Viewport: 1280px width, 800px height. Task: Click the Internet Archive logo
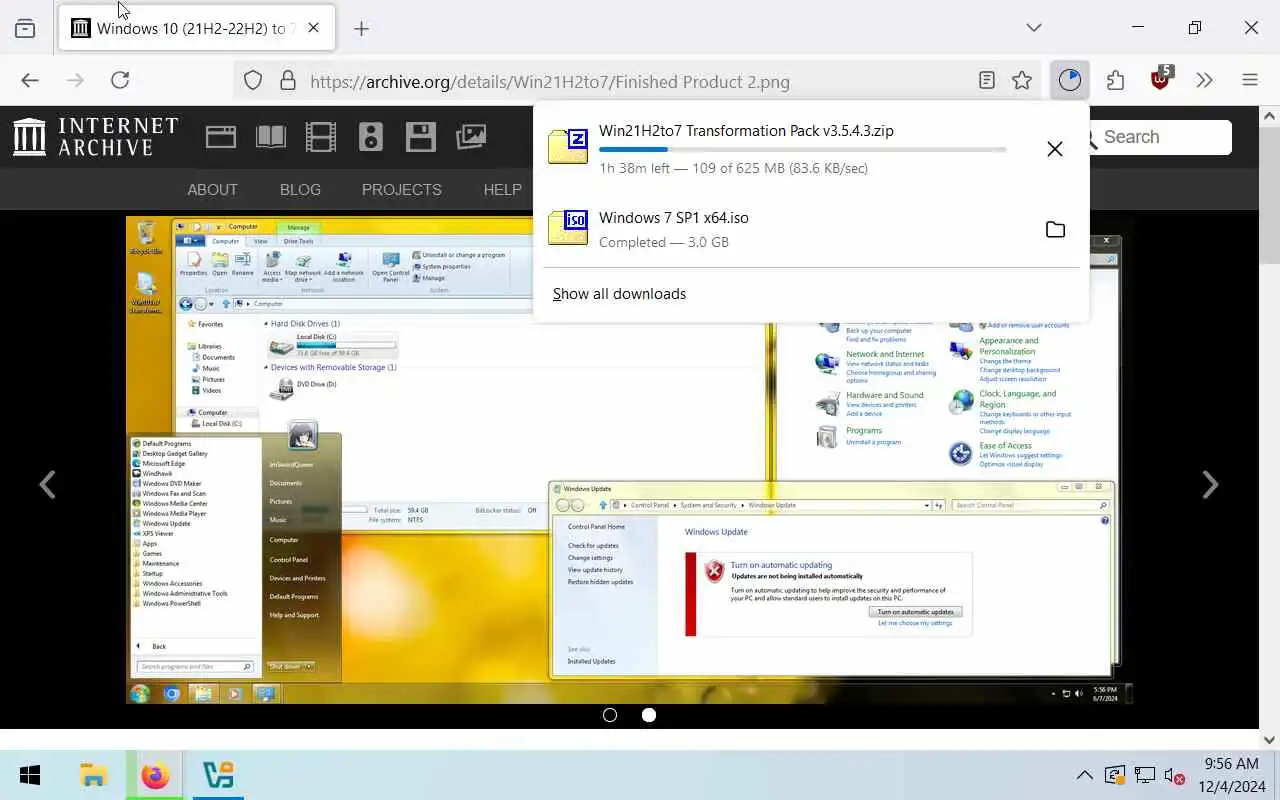click(95, 137)
